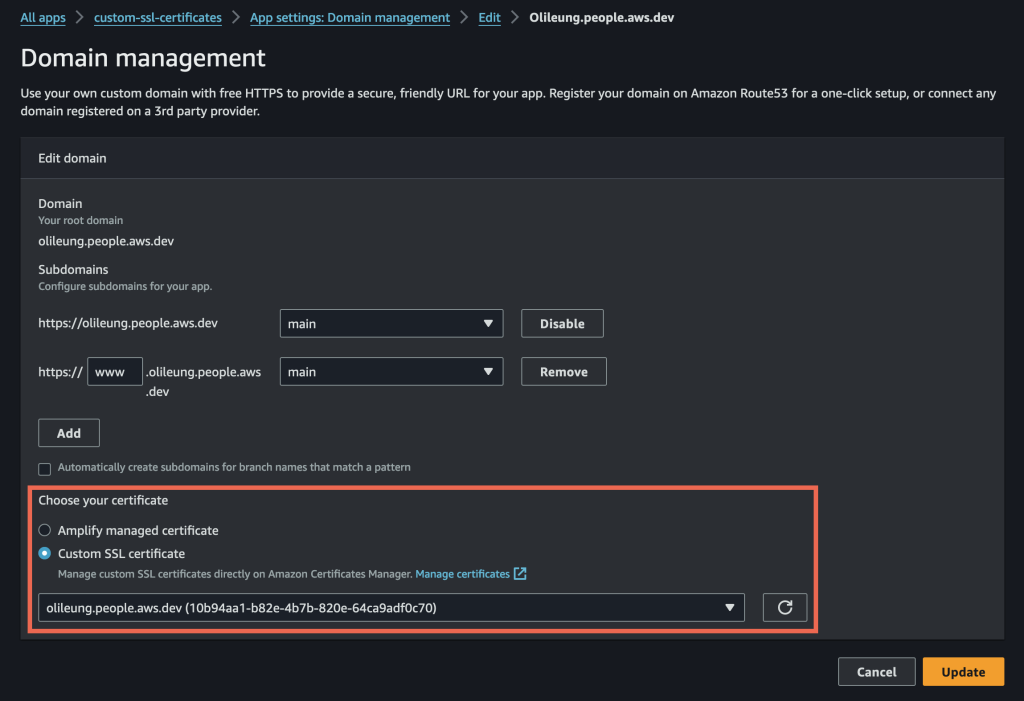Remove the www subdomain entry
Image resolution: width=1024 pixels, height=701 pixels.
pyautogui.click(x=563, y=371)
